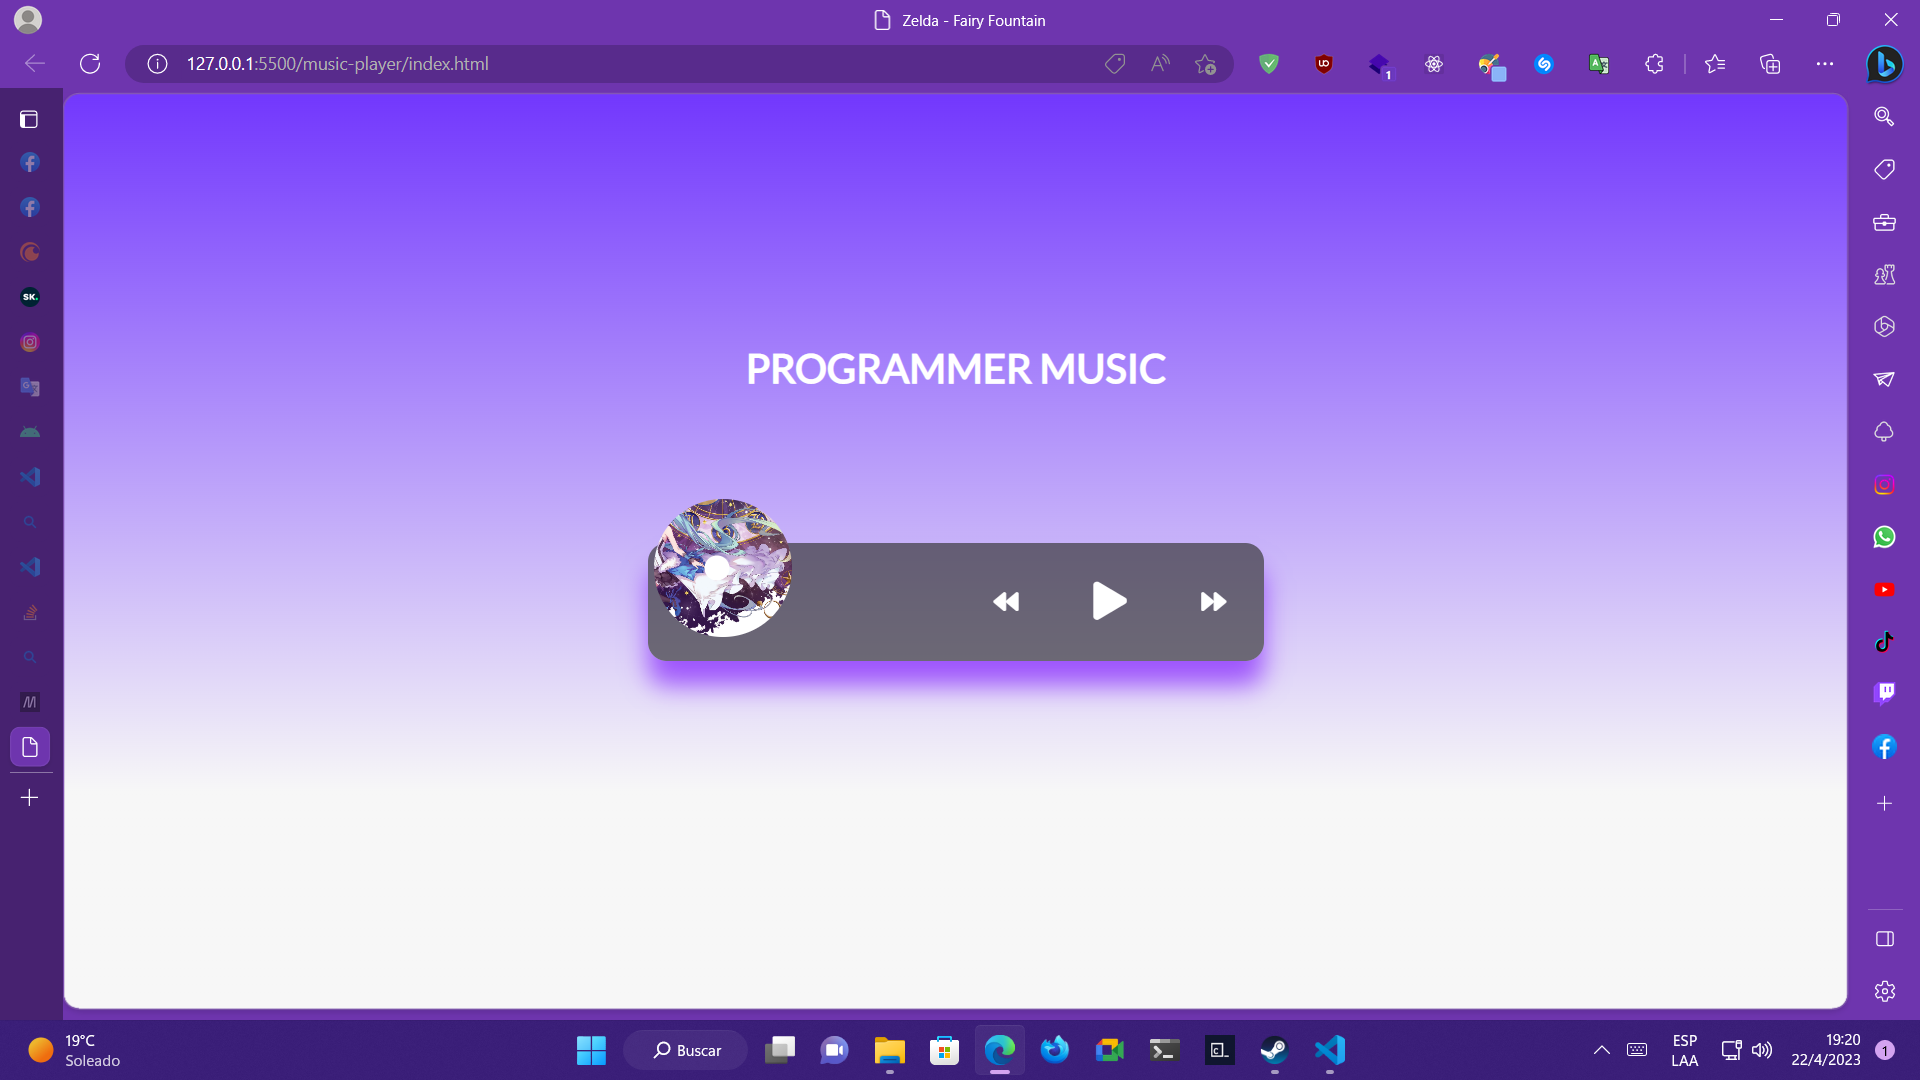The height and width of the screenshot is (1080, 1920).
Task: Open WhatsApp in the Edge sidebar
Action: tap(1884, 537)
